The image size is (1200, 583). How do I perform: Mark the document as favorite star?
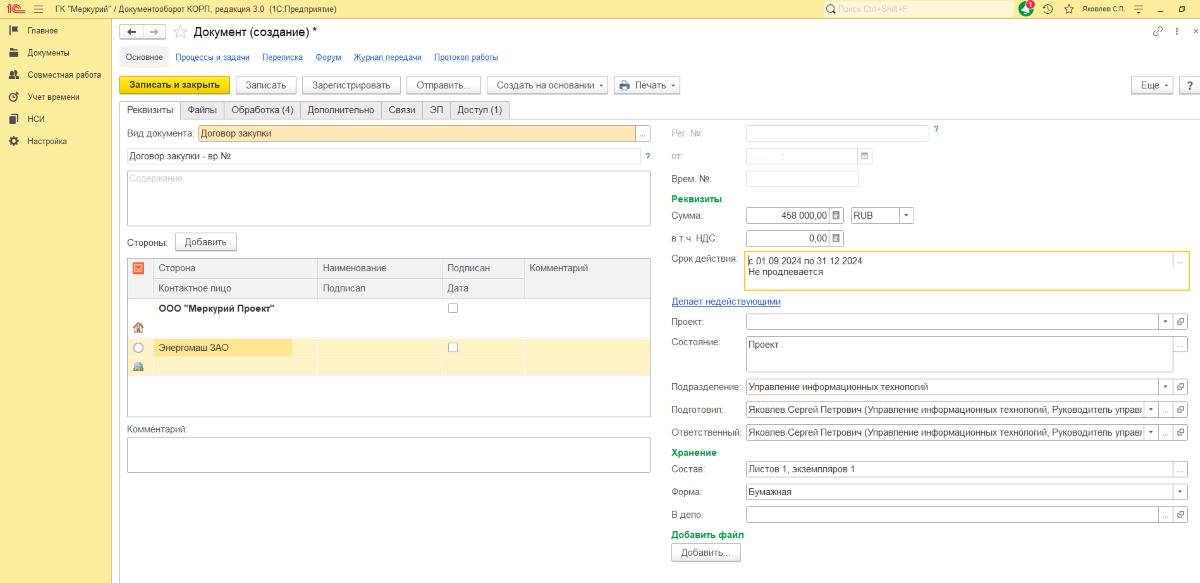[180, 32]
